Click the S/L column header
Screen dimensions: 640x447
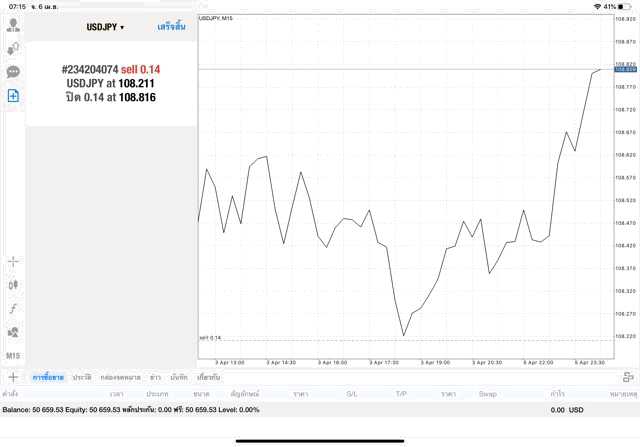tap(352, 394)
